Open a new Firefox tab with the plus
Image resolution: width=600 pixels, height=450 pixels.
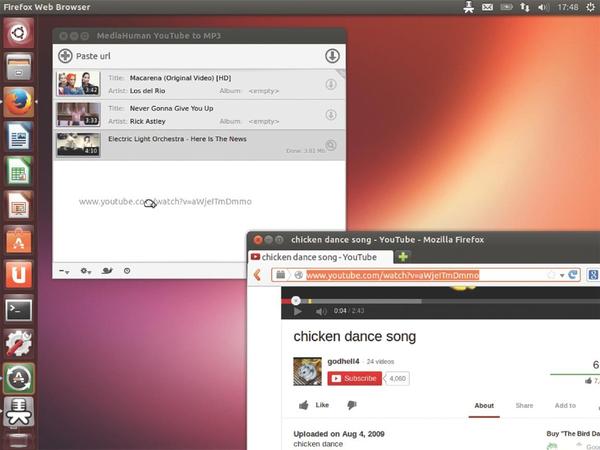point(403,256)
